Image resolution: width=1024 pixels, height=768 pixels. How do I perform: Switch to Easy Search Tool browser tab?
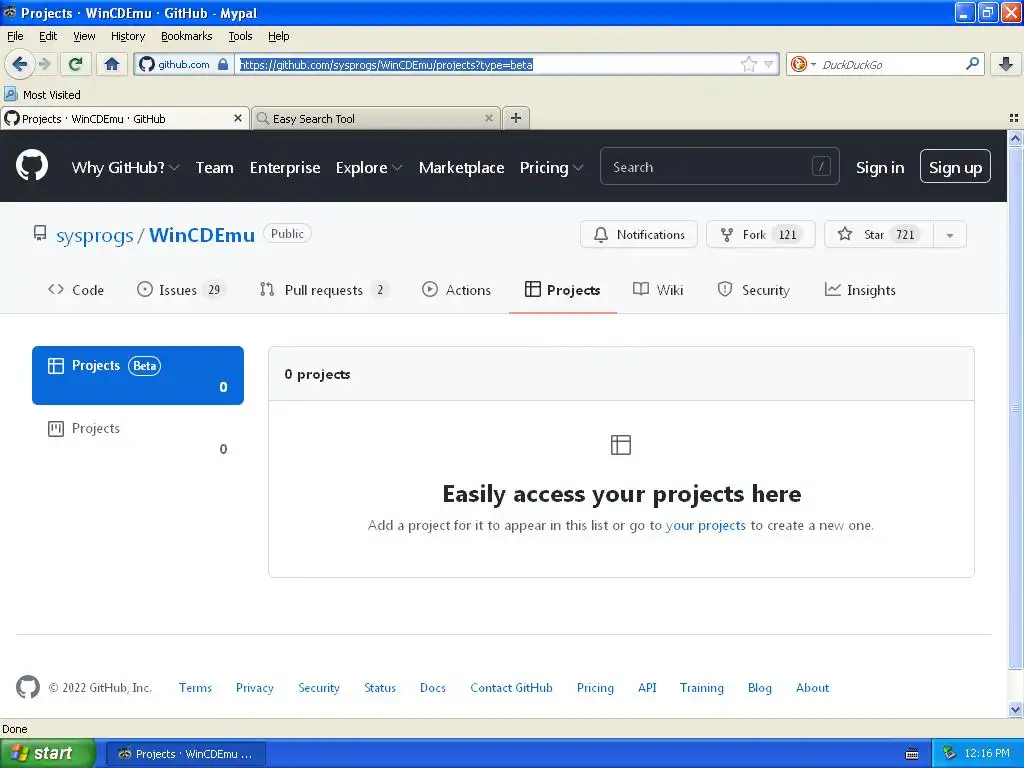point(376,118)
